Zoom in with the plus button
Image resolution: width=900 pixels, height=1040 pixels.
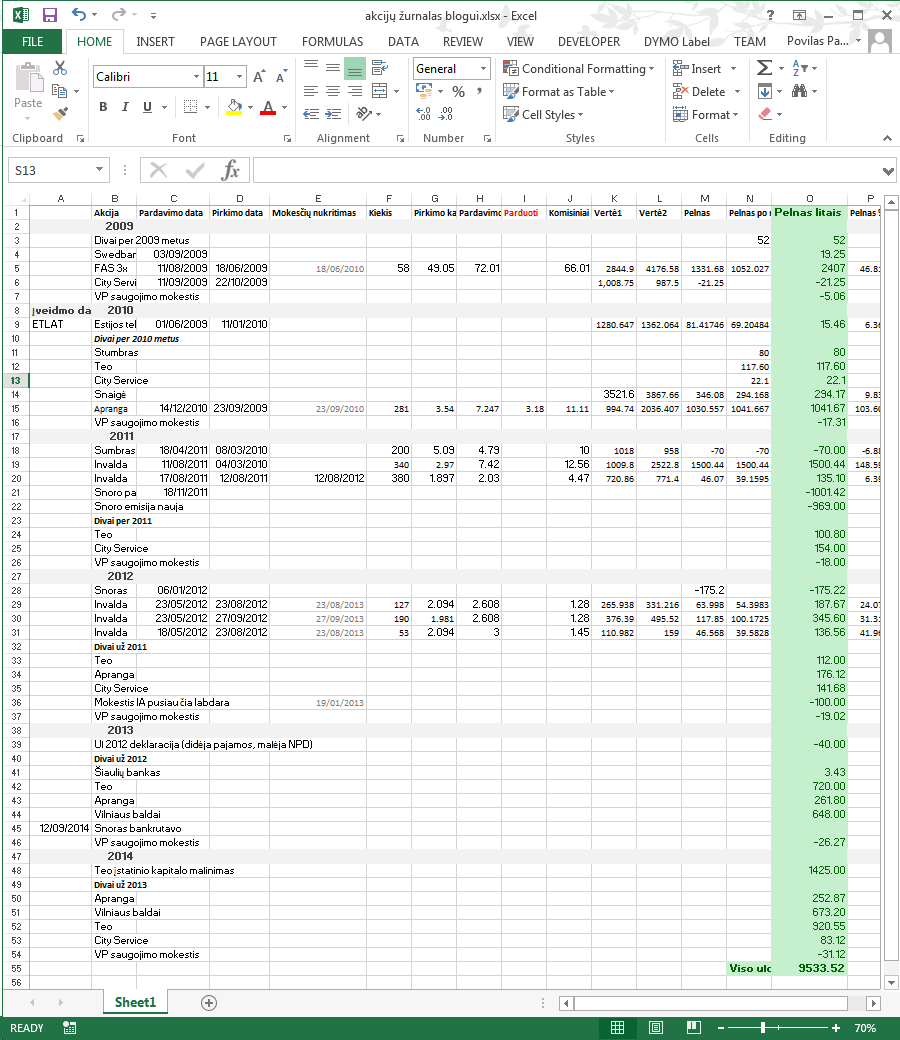tap(836, 1028)
